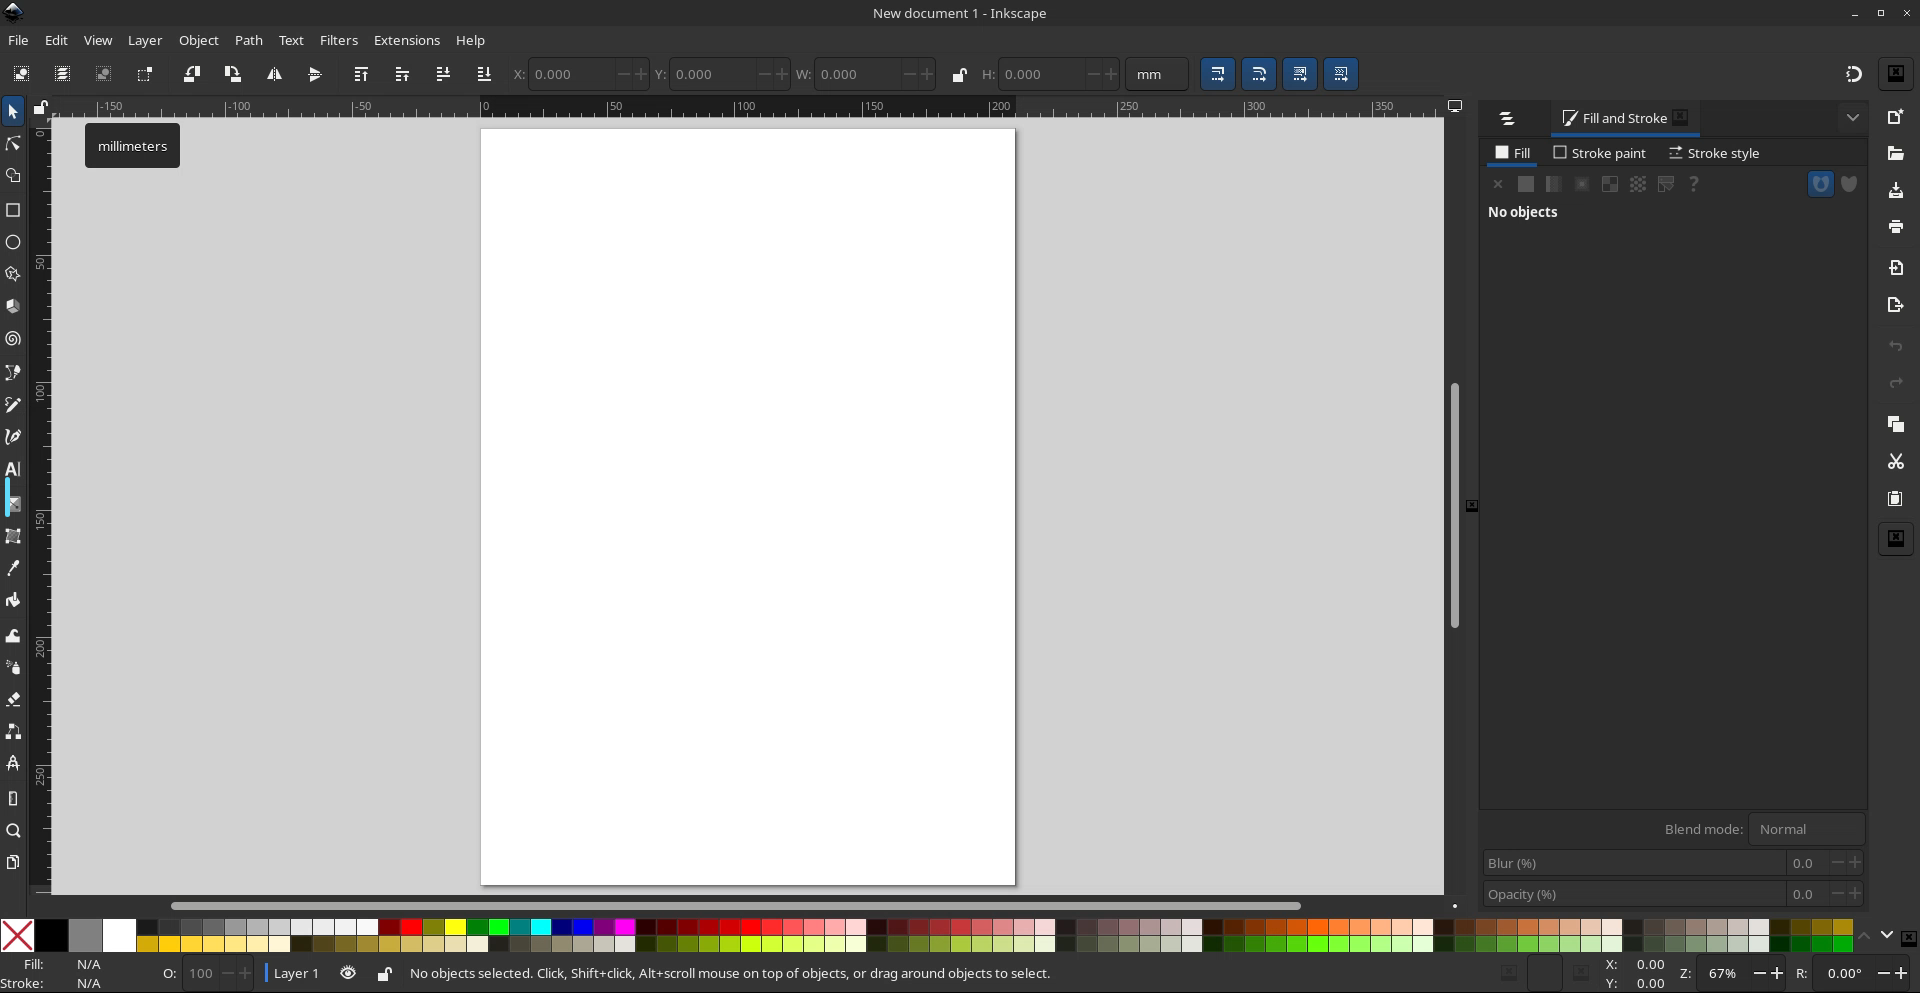Screen dimensions: 1920x993
Task: Pick the red palette swatch
Action: 411,927
